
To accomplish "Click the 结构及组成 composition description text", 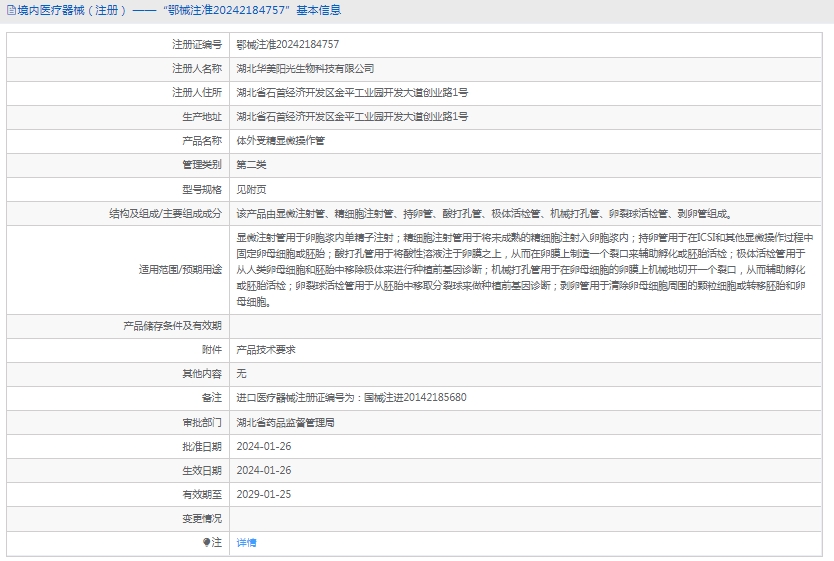I will 484,213.
